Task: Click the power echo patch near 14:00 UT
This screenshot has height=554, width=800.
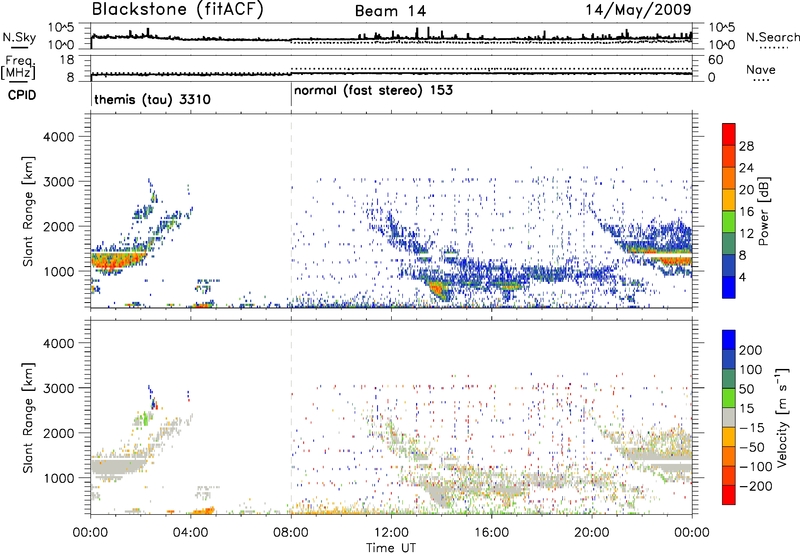Action: point(439,289)
